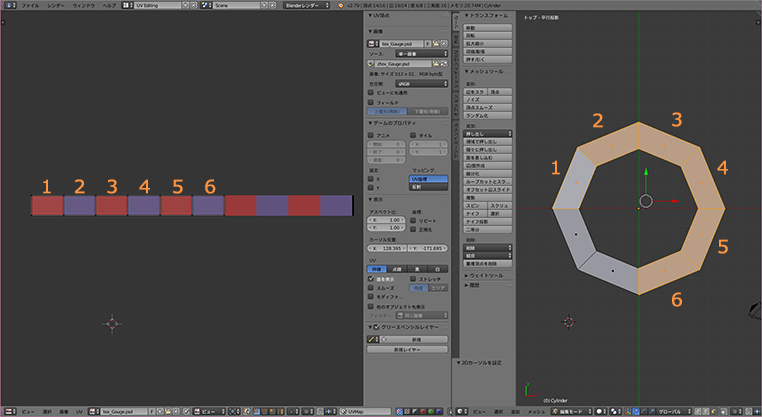Open the ウィンドウ menu
762x417 pixels.
[x=84, y=5]
